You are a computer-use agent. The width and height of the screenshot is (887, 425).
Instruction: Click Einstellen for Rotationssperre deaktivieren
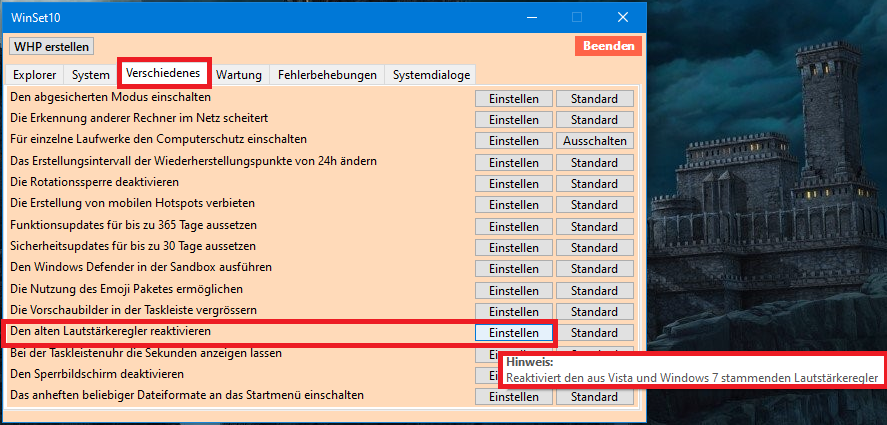tap(514, 183)
